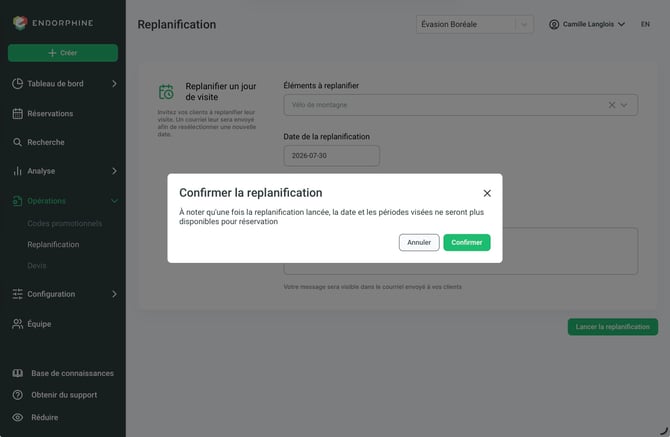
Task: Confirm the replanification
Action: tap(467, 242)
